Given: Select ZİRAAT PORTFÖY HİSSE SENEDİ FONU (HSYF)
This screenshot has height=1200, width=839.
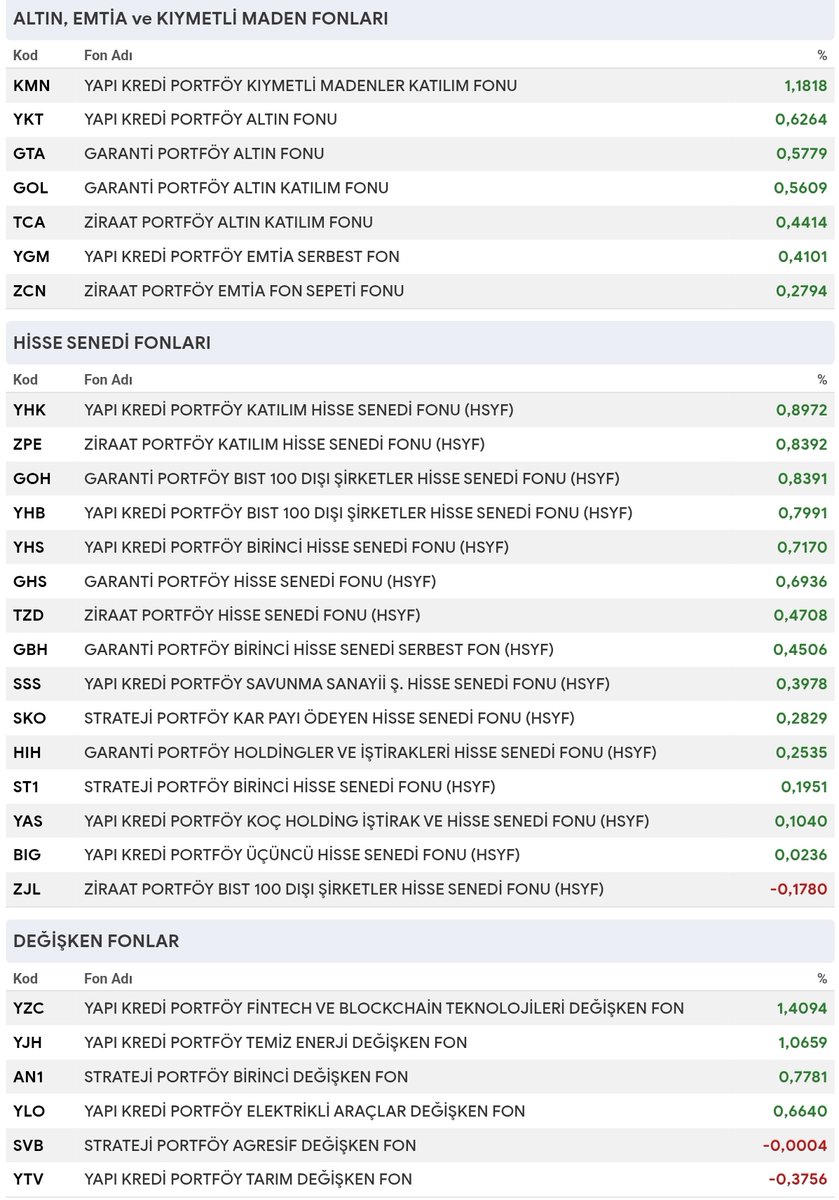Looking at the screenshot, I should pos(252,615).
